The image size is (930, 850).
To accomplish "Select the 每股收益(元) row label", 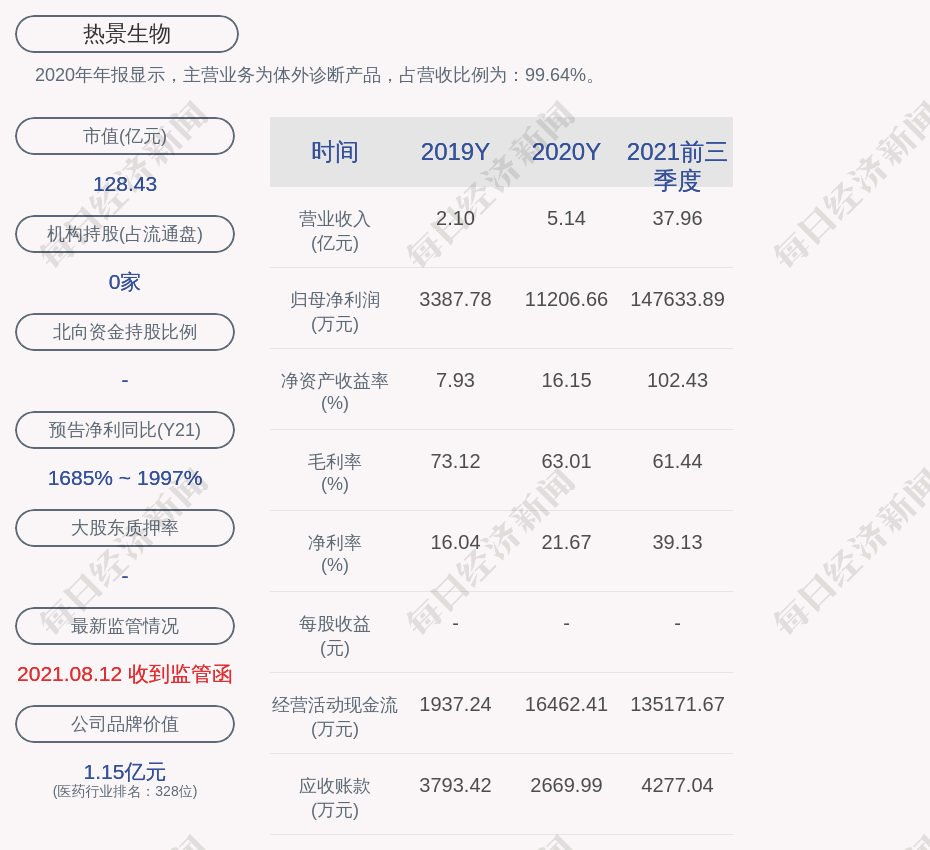I will [335, 636].
